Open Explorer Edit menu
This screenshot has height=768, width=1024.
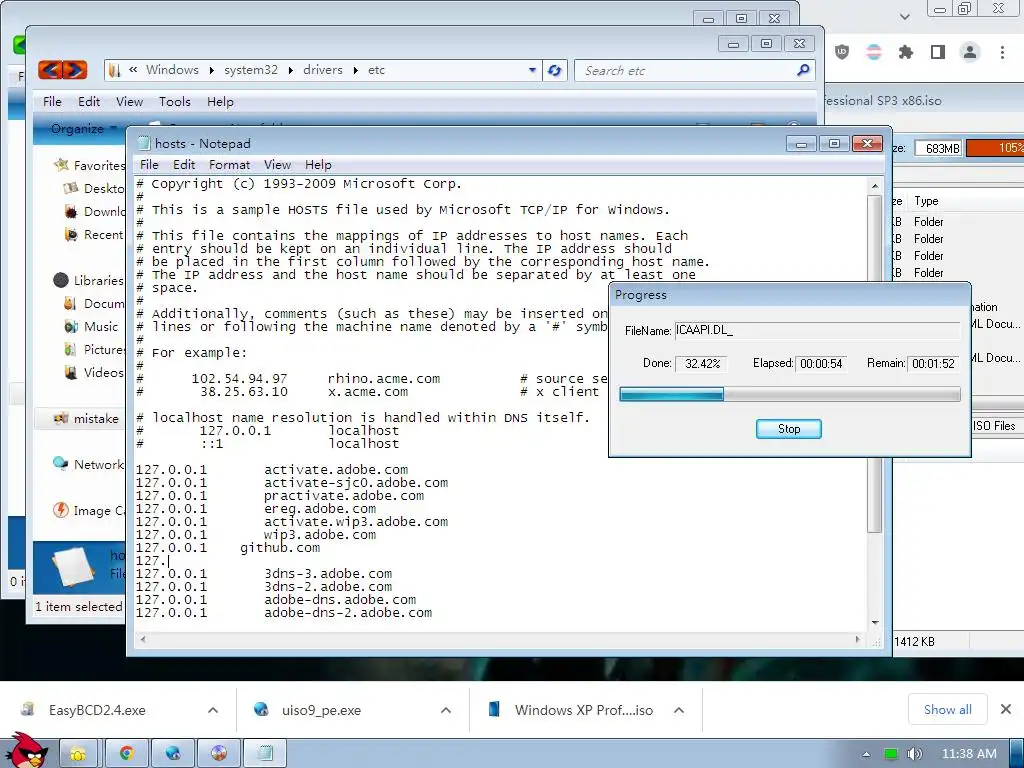pos(89,101)
